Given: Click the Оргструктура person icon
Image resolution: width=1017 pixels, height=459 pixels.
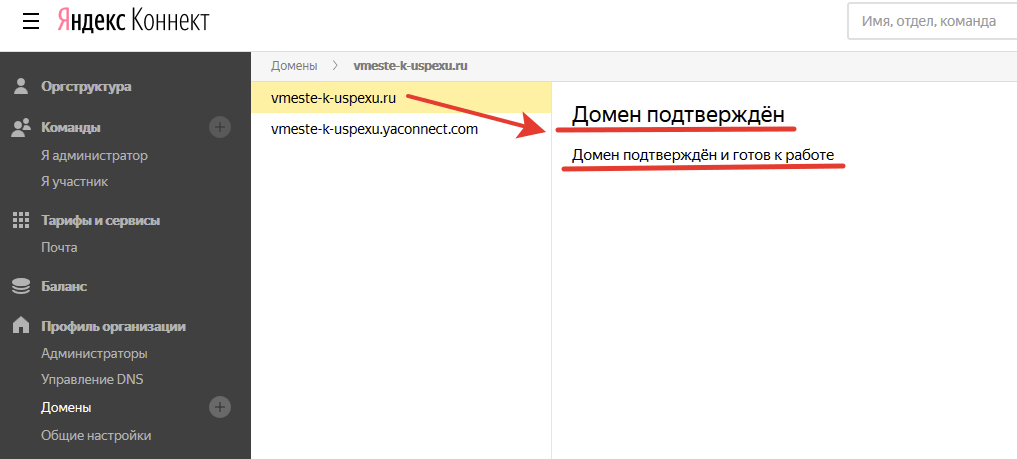Looking at the screenshot, I should pyautogui.click(x=20, y=86).
